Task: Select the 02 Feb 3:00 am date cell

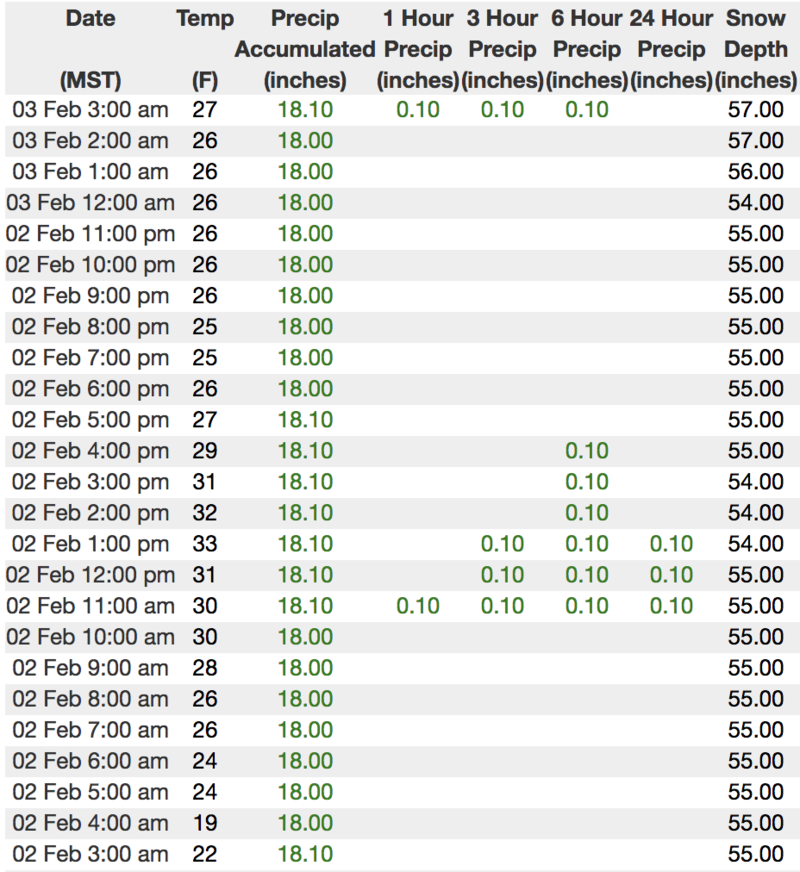Action: 90,854
